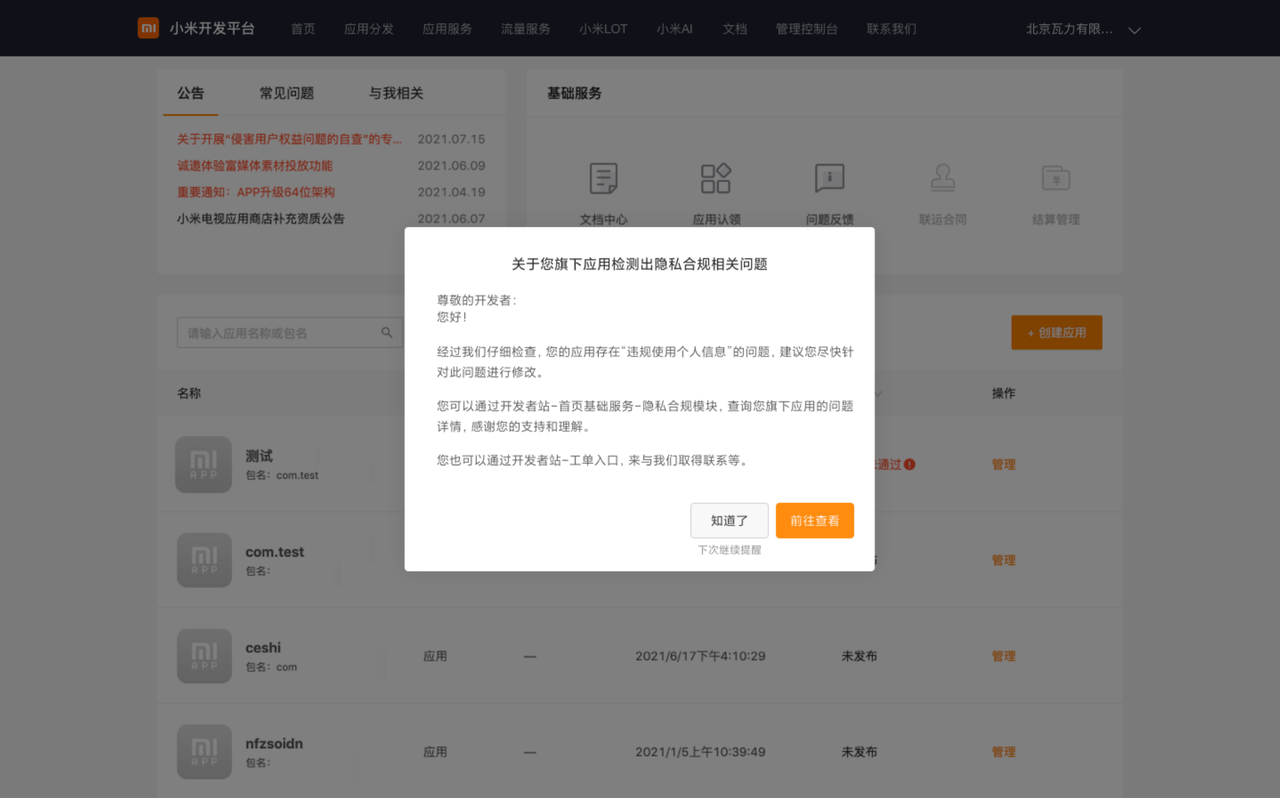Click the 名称 column header
Viewport: 1280px width, 798px height.
(189, 393)
